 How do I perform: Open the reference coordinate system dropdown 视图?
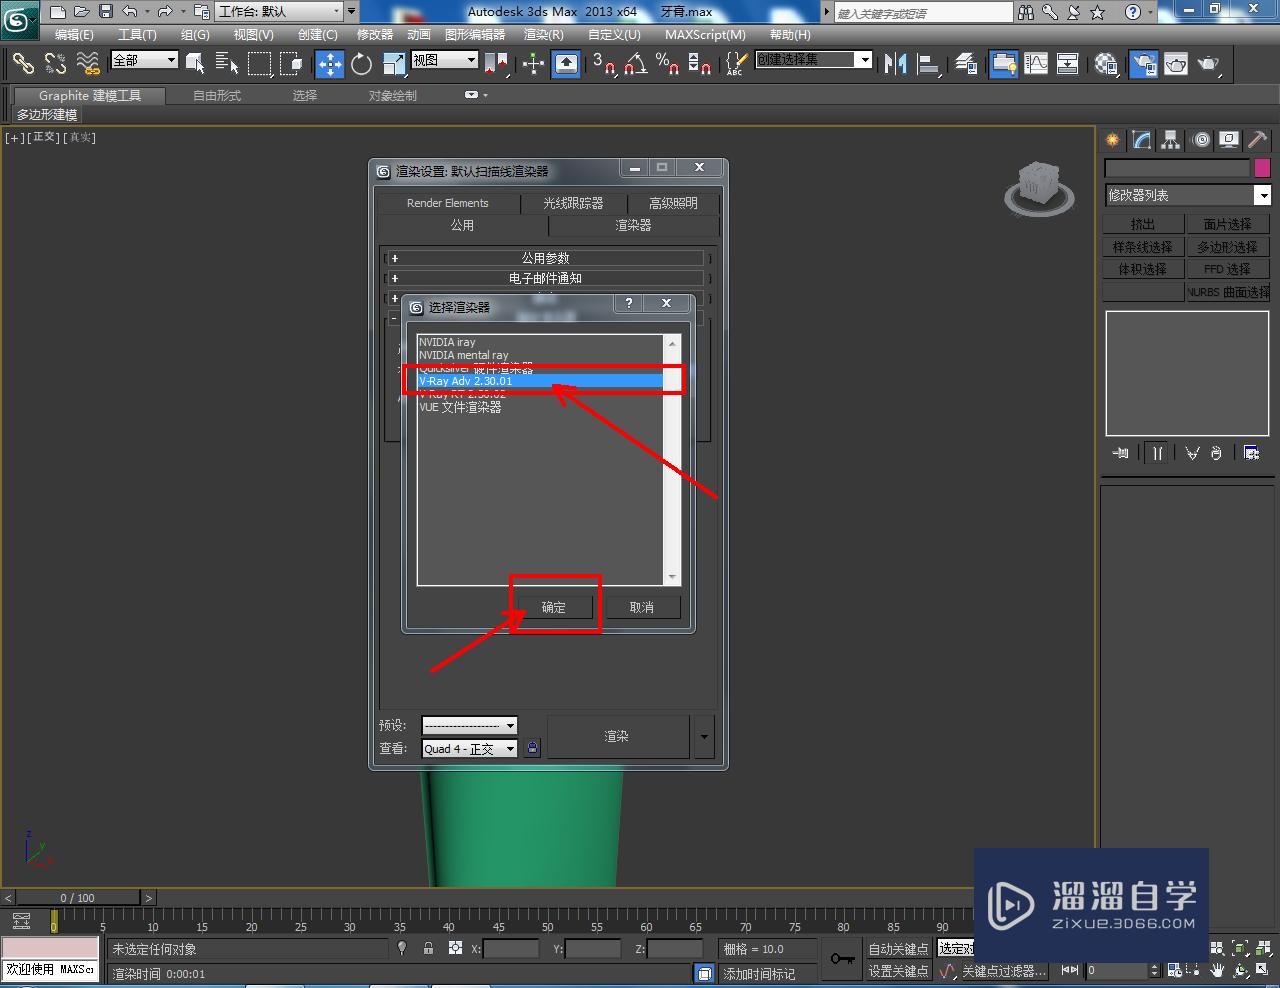pyautogui.click(x=445, y=60)
